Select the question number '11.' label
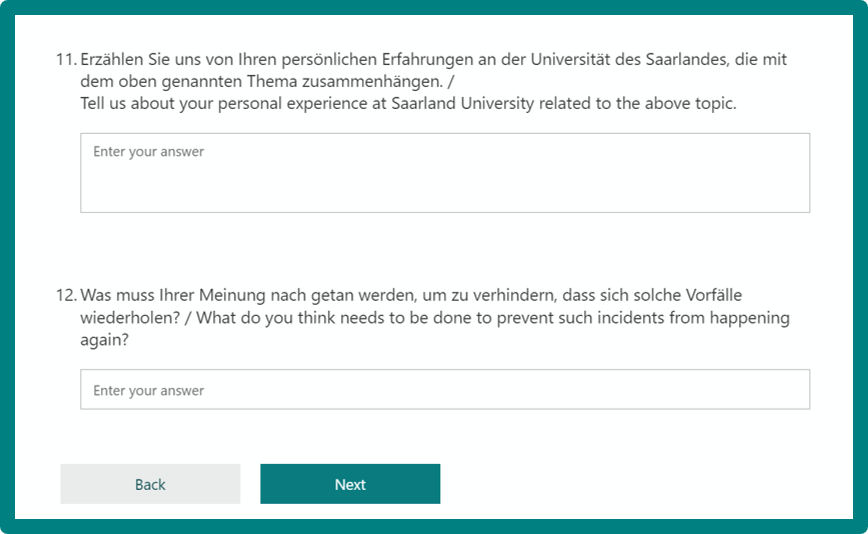This screenshot has width=868, height=534. (x=66, y=59)
